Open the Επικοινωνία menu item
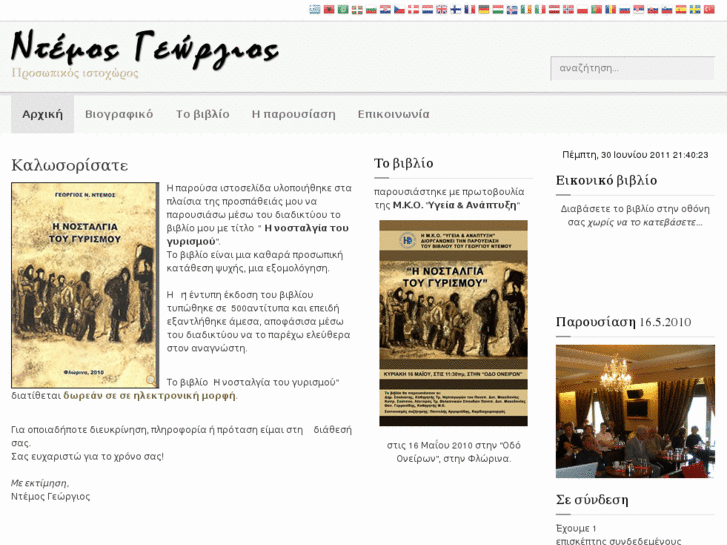This screenshot has height=545, width=727. click(x=394, y=114)
